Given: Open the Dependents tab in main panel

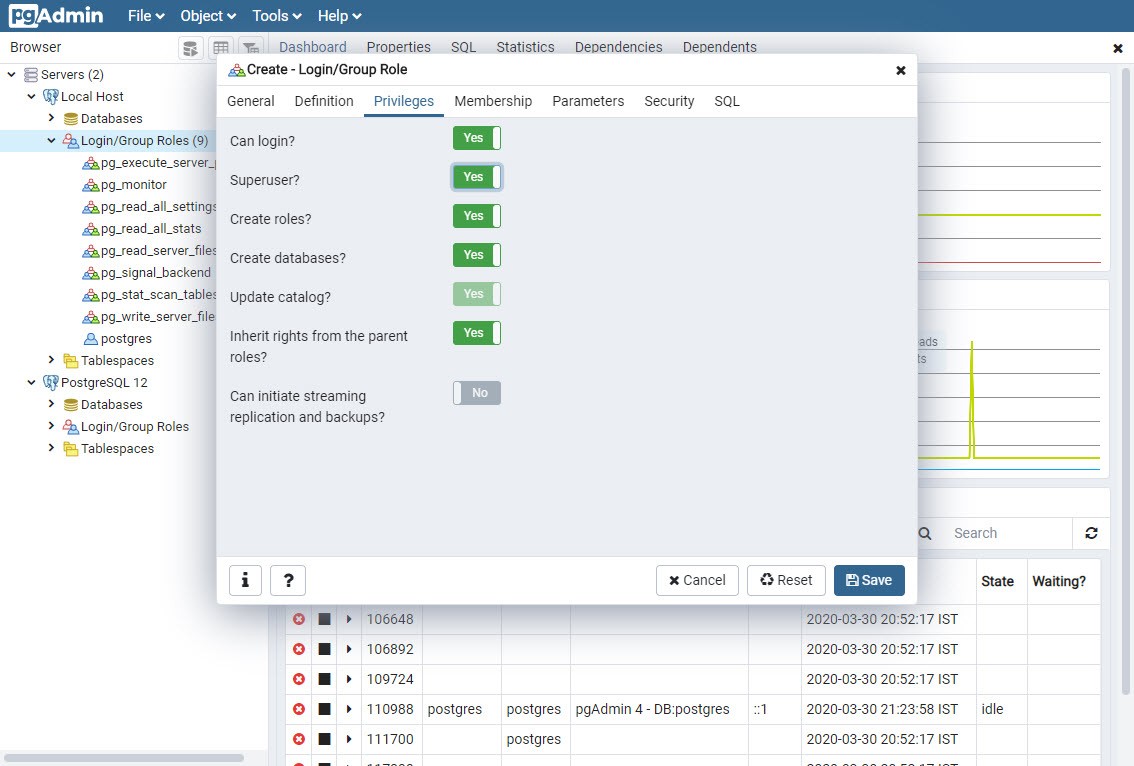Looking at the screenshot, I should click(x=720, y=47).
